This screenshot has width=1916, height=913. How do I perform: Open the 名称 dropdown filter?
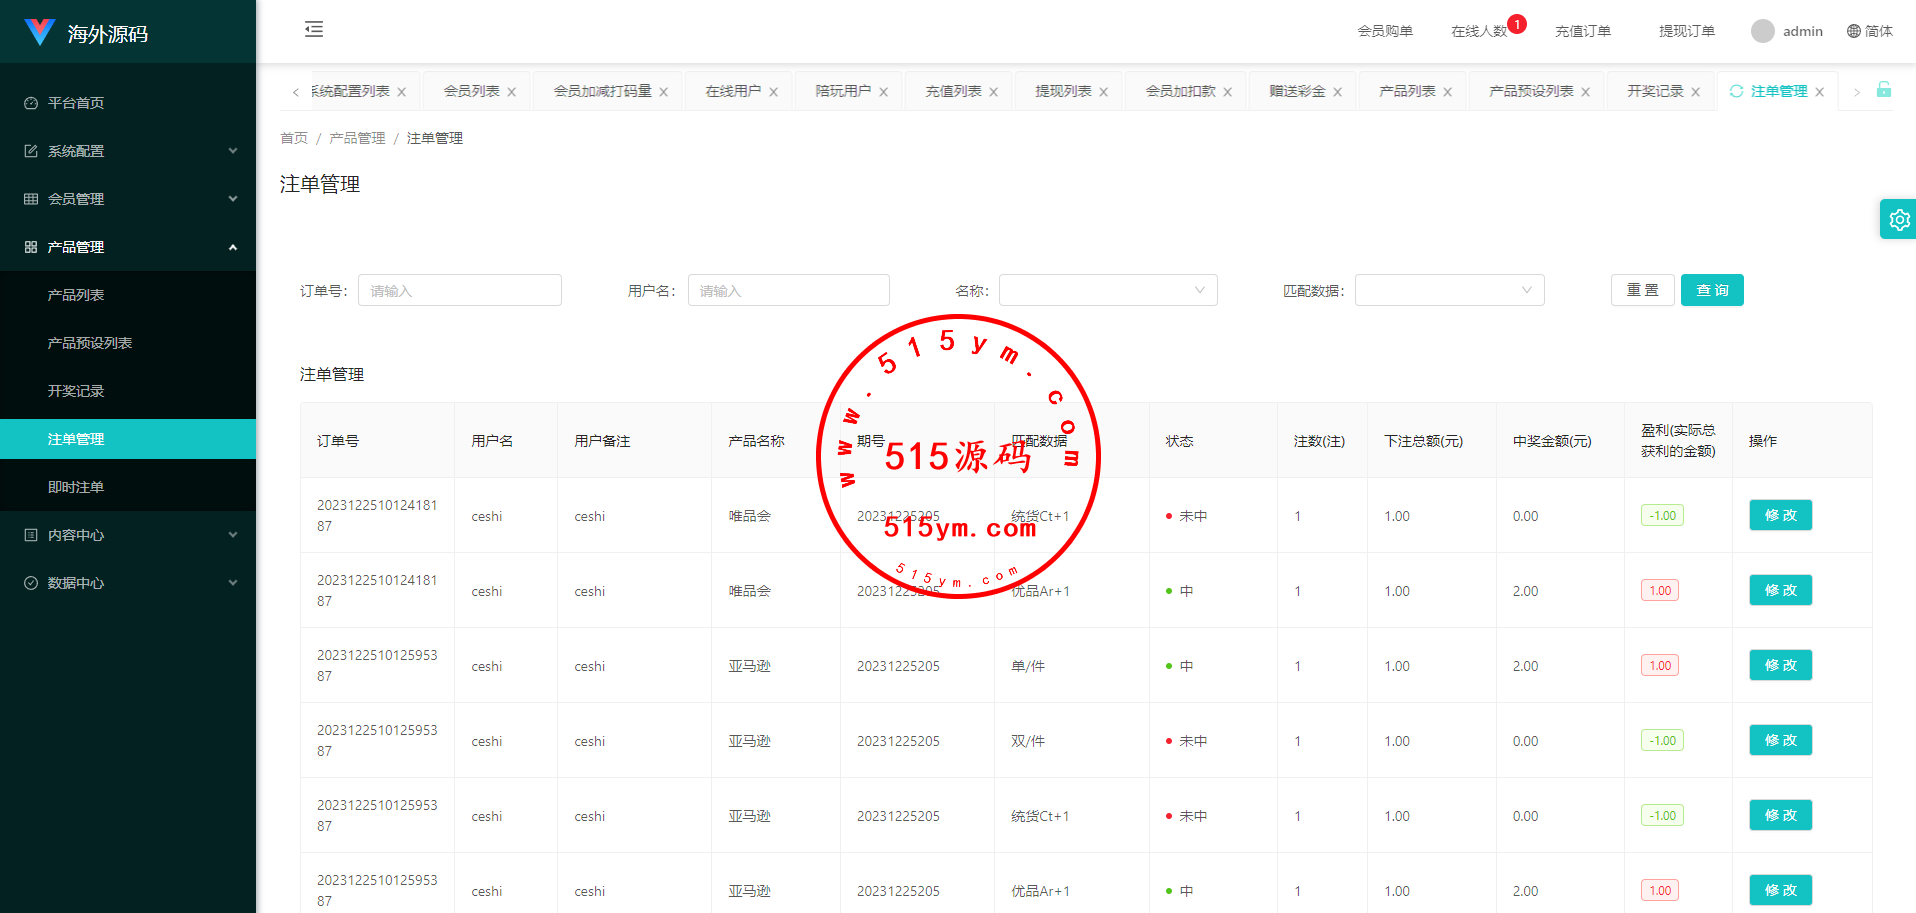point(1107,290)
